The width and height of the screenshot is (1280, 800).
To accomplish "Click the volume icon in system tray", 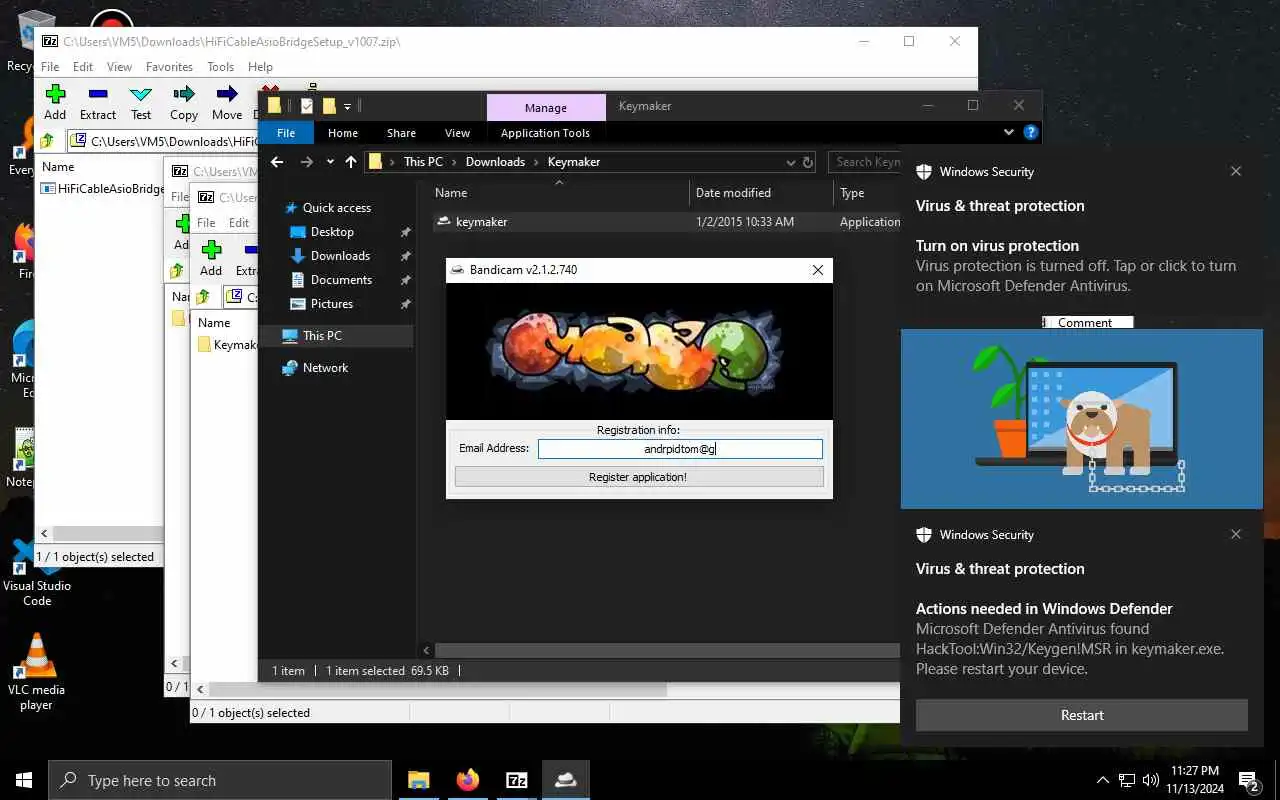I will 1150,780.
